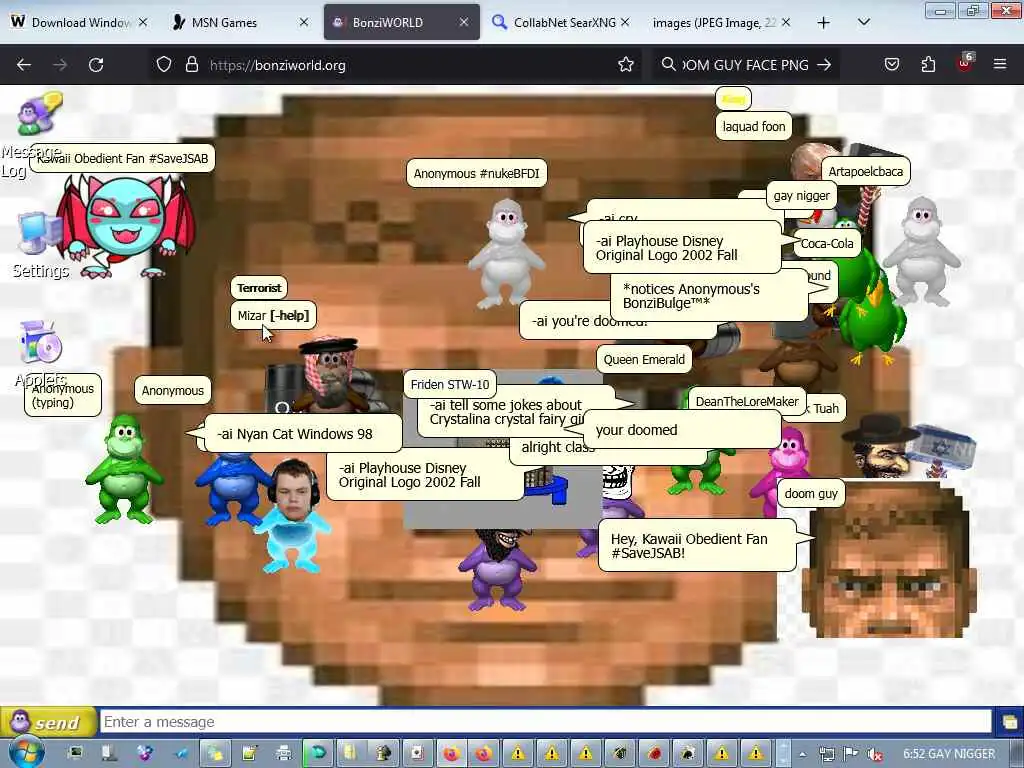
Task: Reload the BonziWORLD page
Action: tap(96, 65)
